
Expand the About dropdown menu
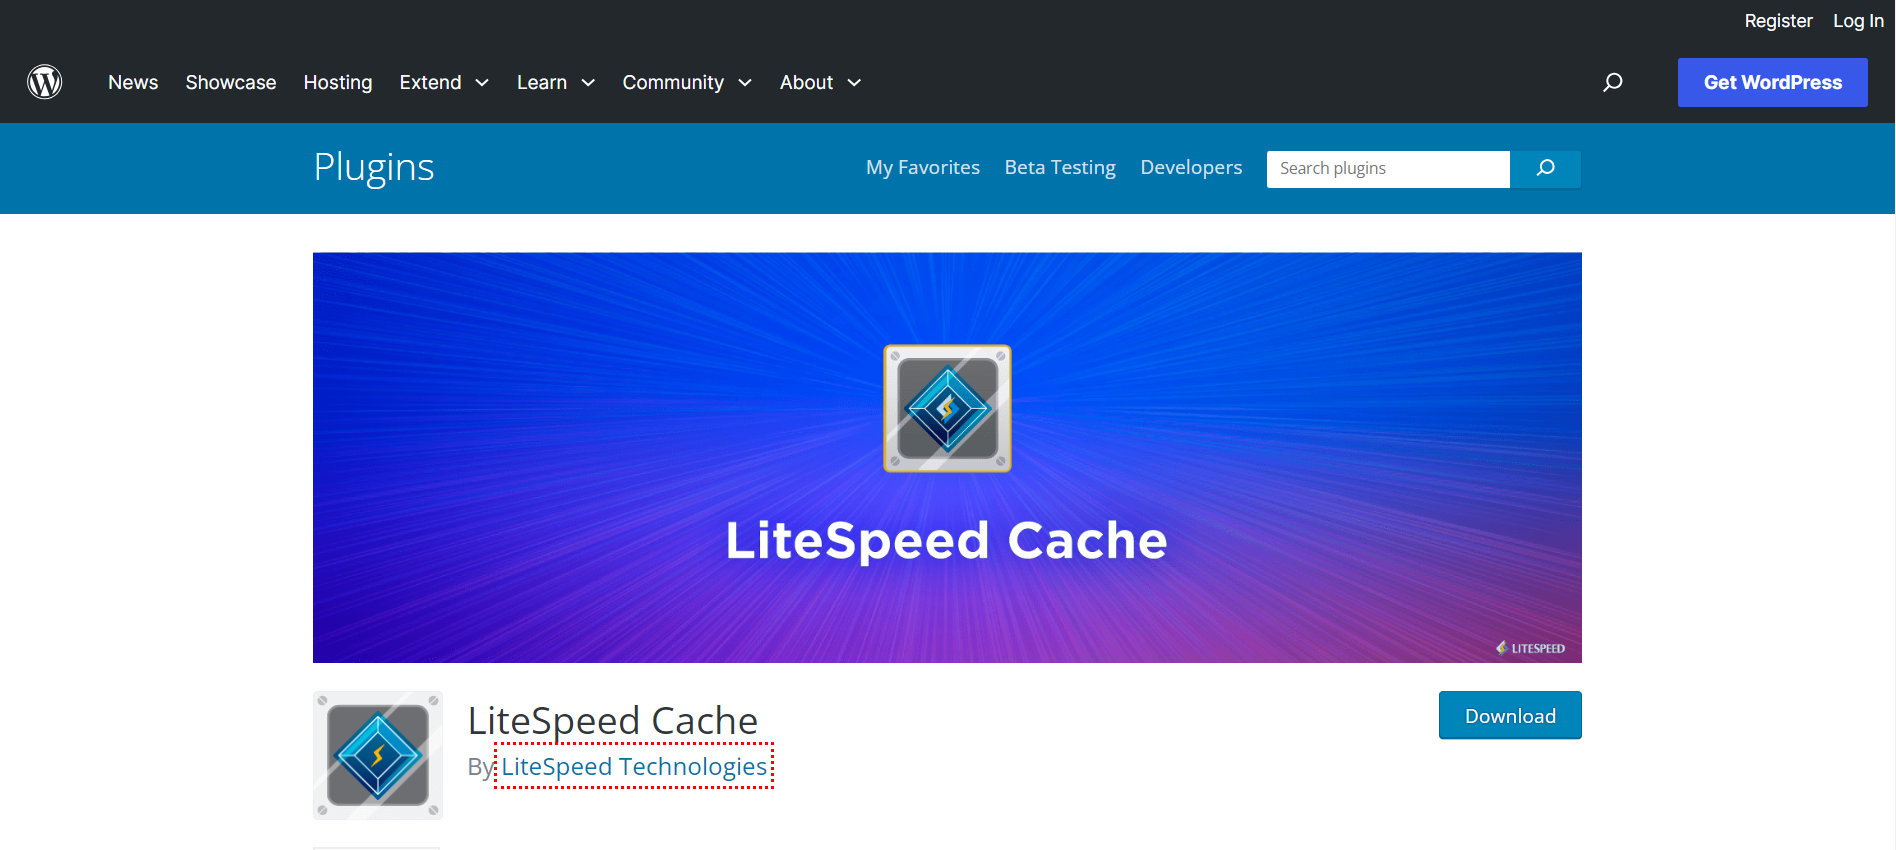[820, 82]
